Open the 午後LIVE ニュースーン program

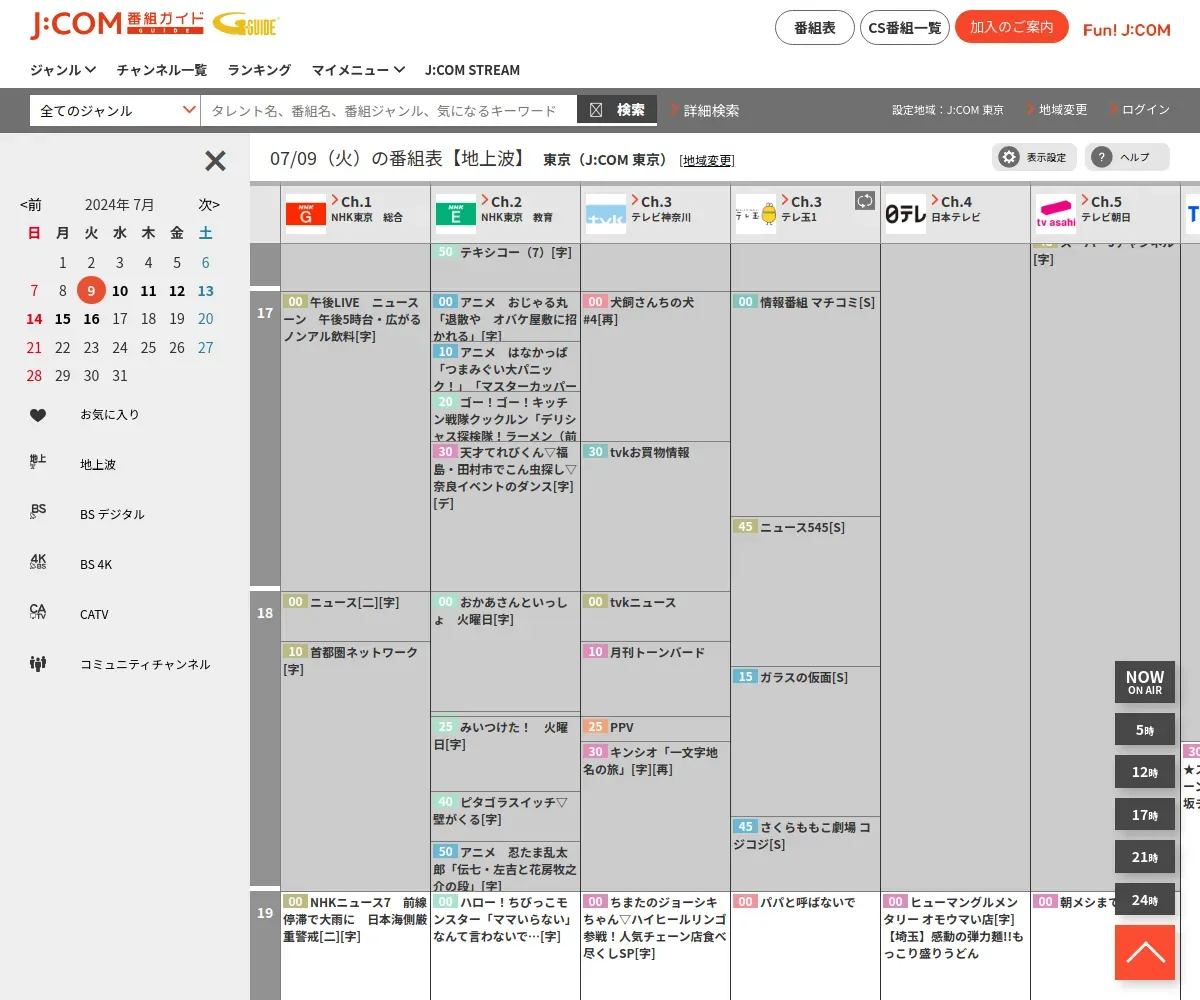[355, 440]
